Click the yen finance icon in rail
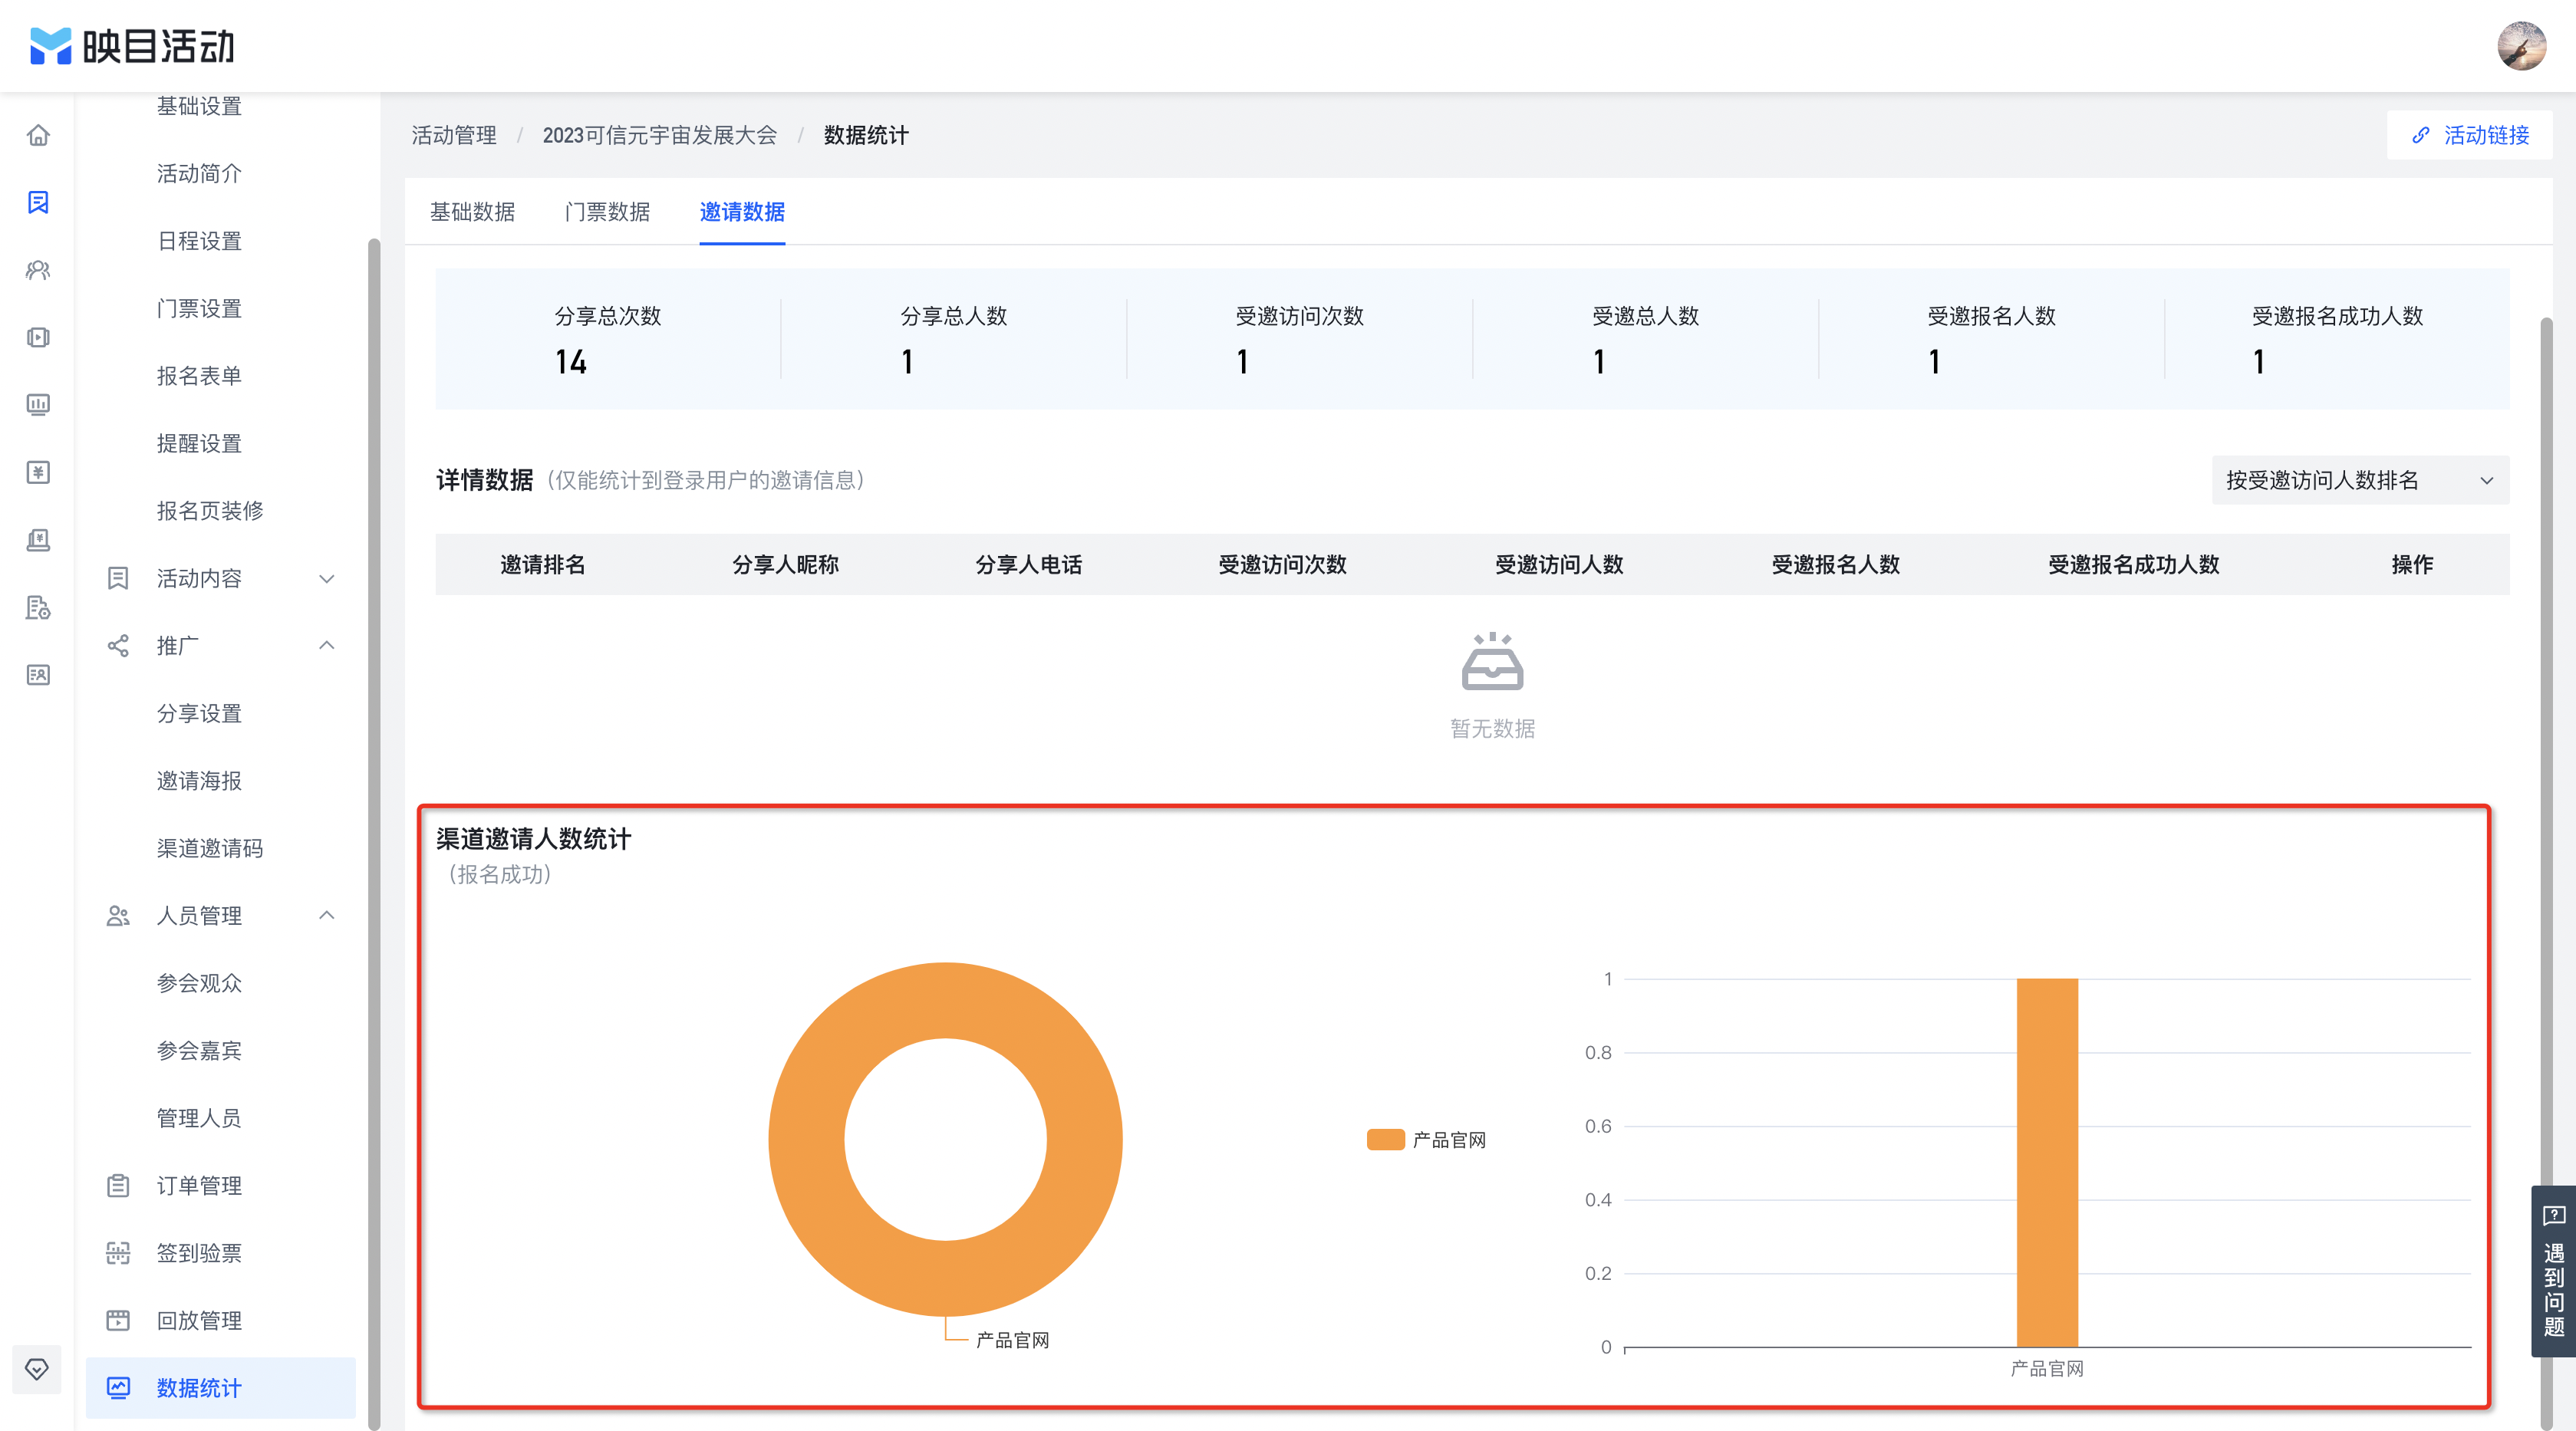Image resolution: width=2576 pixels, height=1431 pixels. pyautogui.click(x=38, y=472)
